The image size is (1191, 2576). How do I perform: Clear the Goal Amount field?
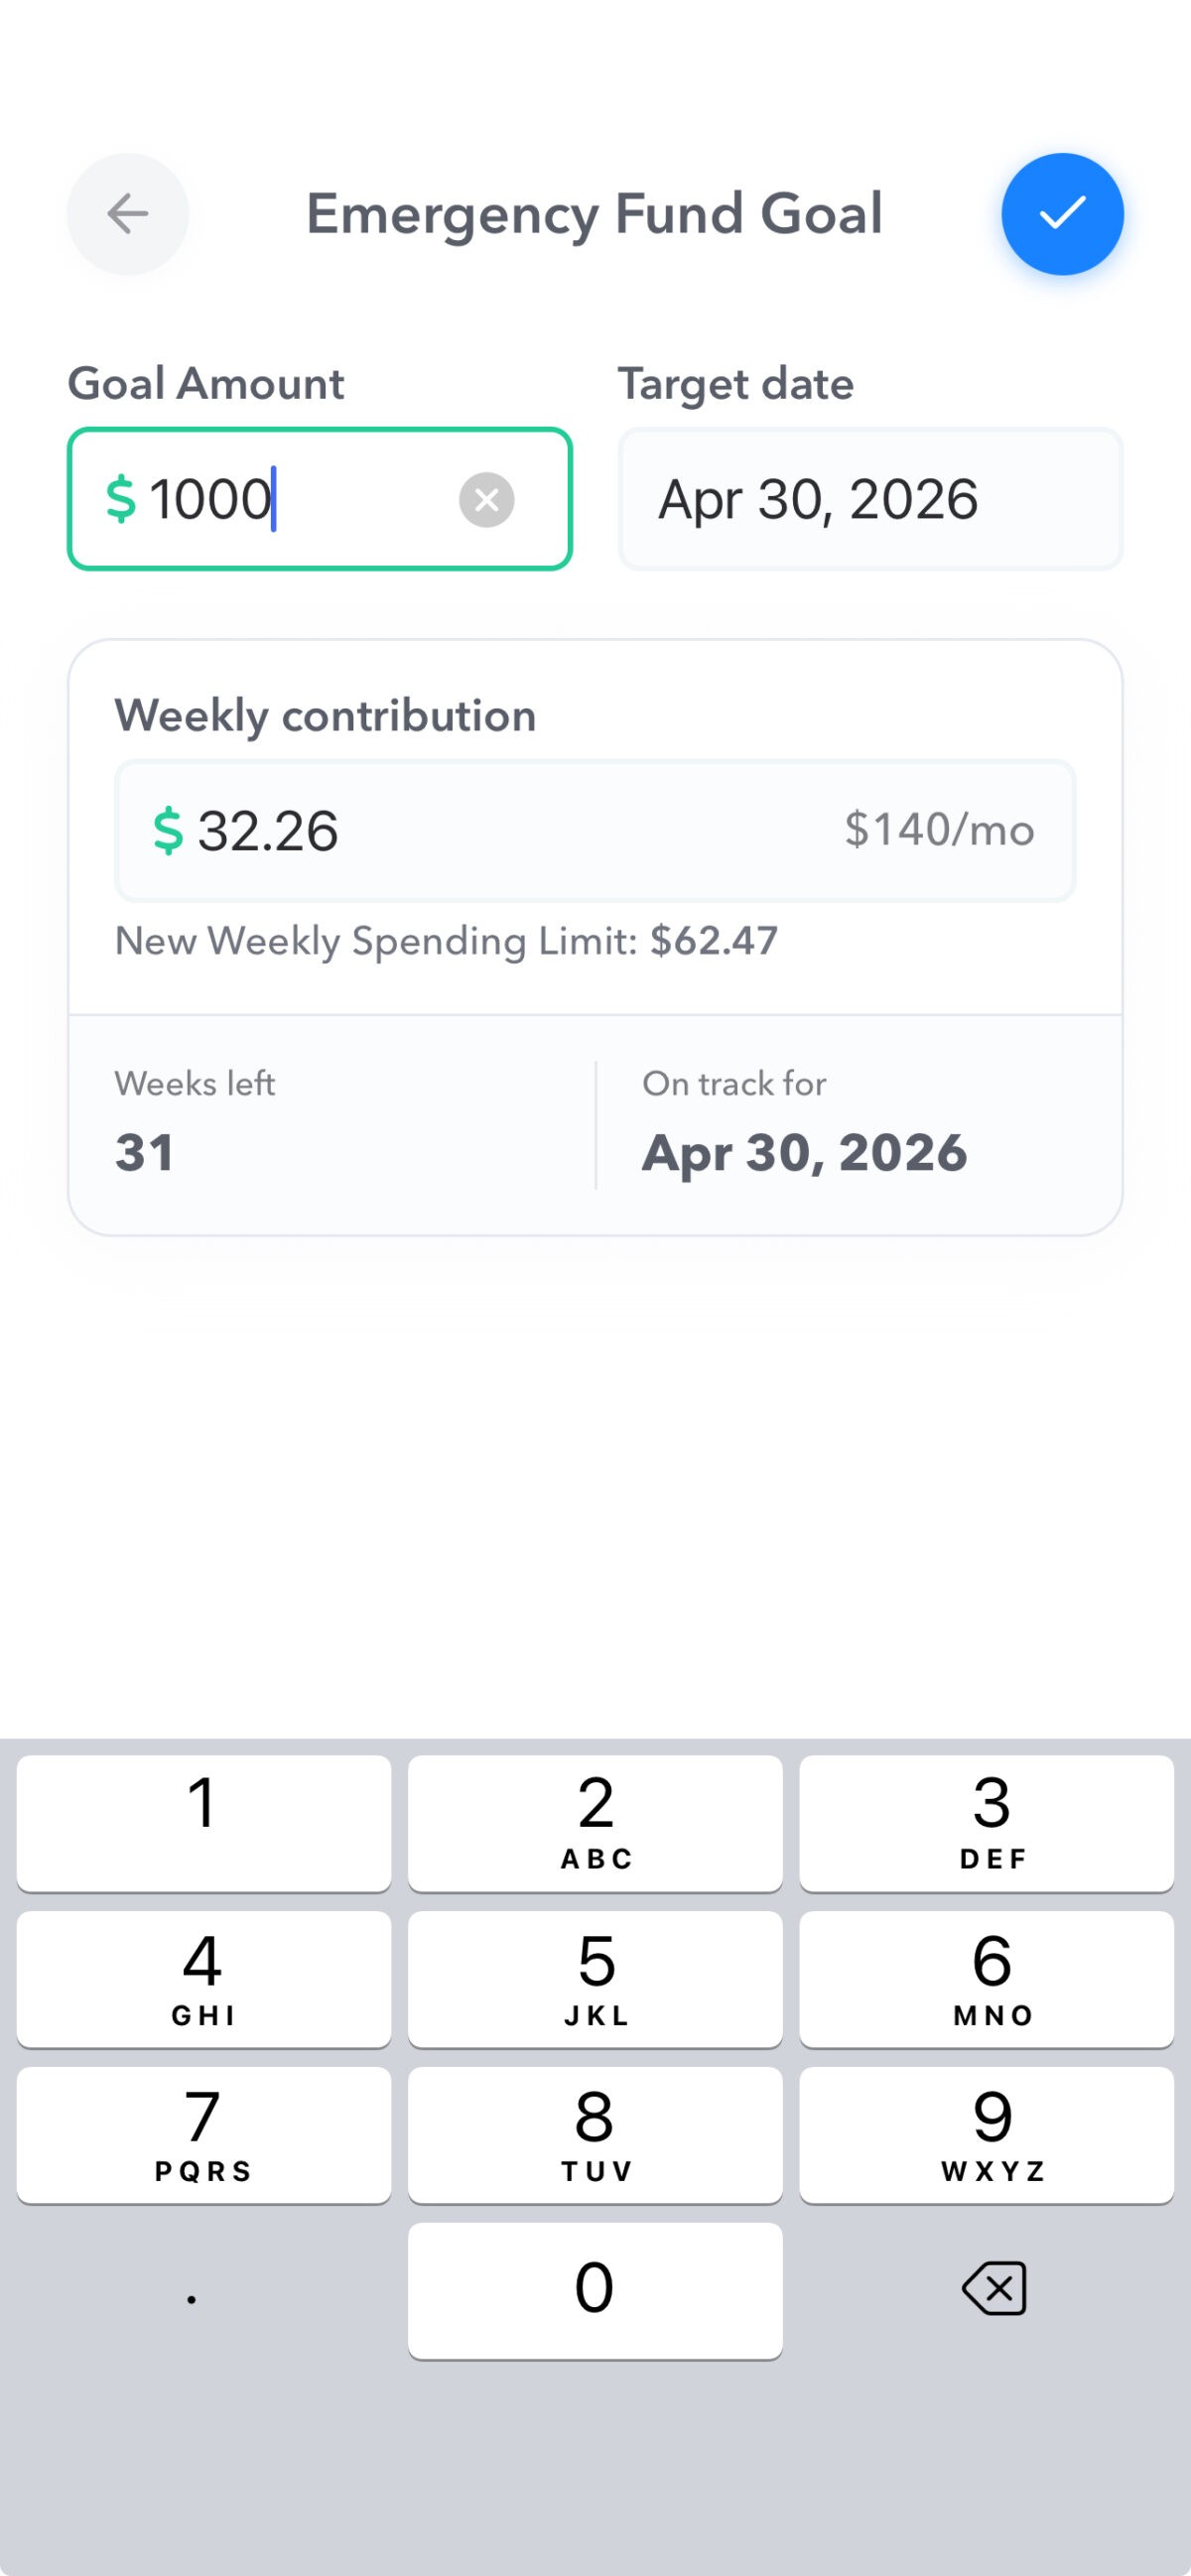click(487, 499)
